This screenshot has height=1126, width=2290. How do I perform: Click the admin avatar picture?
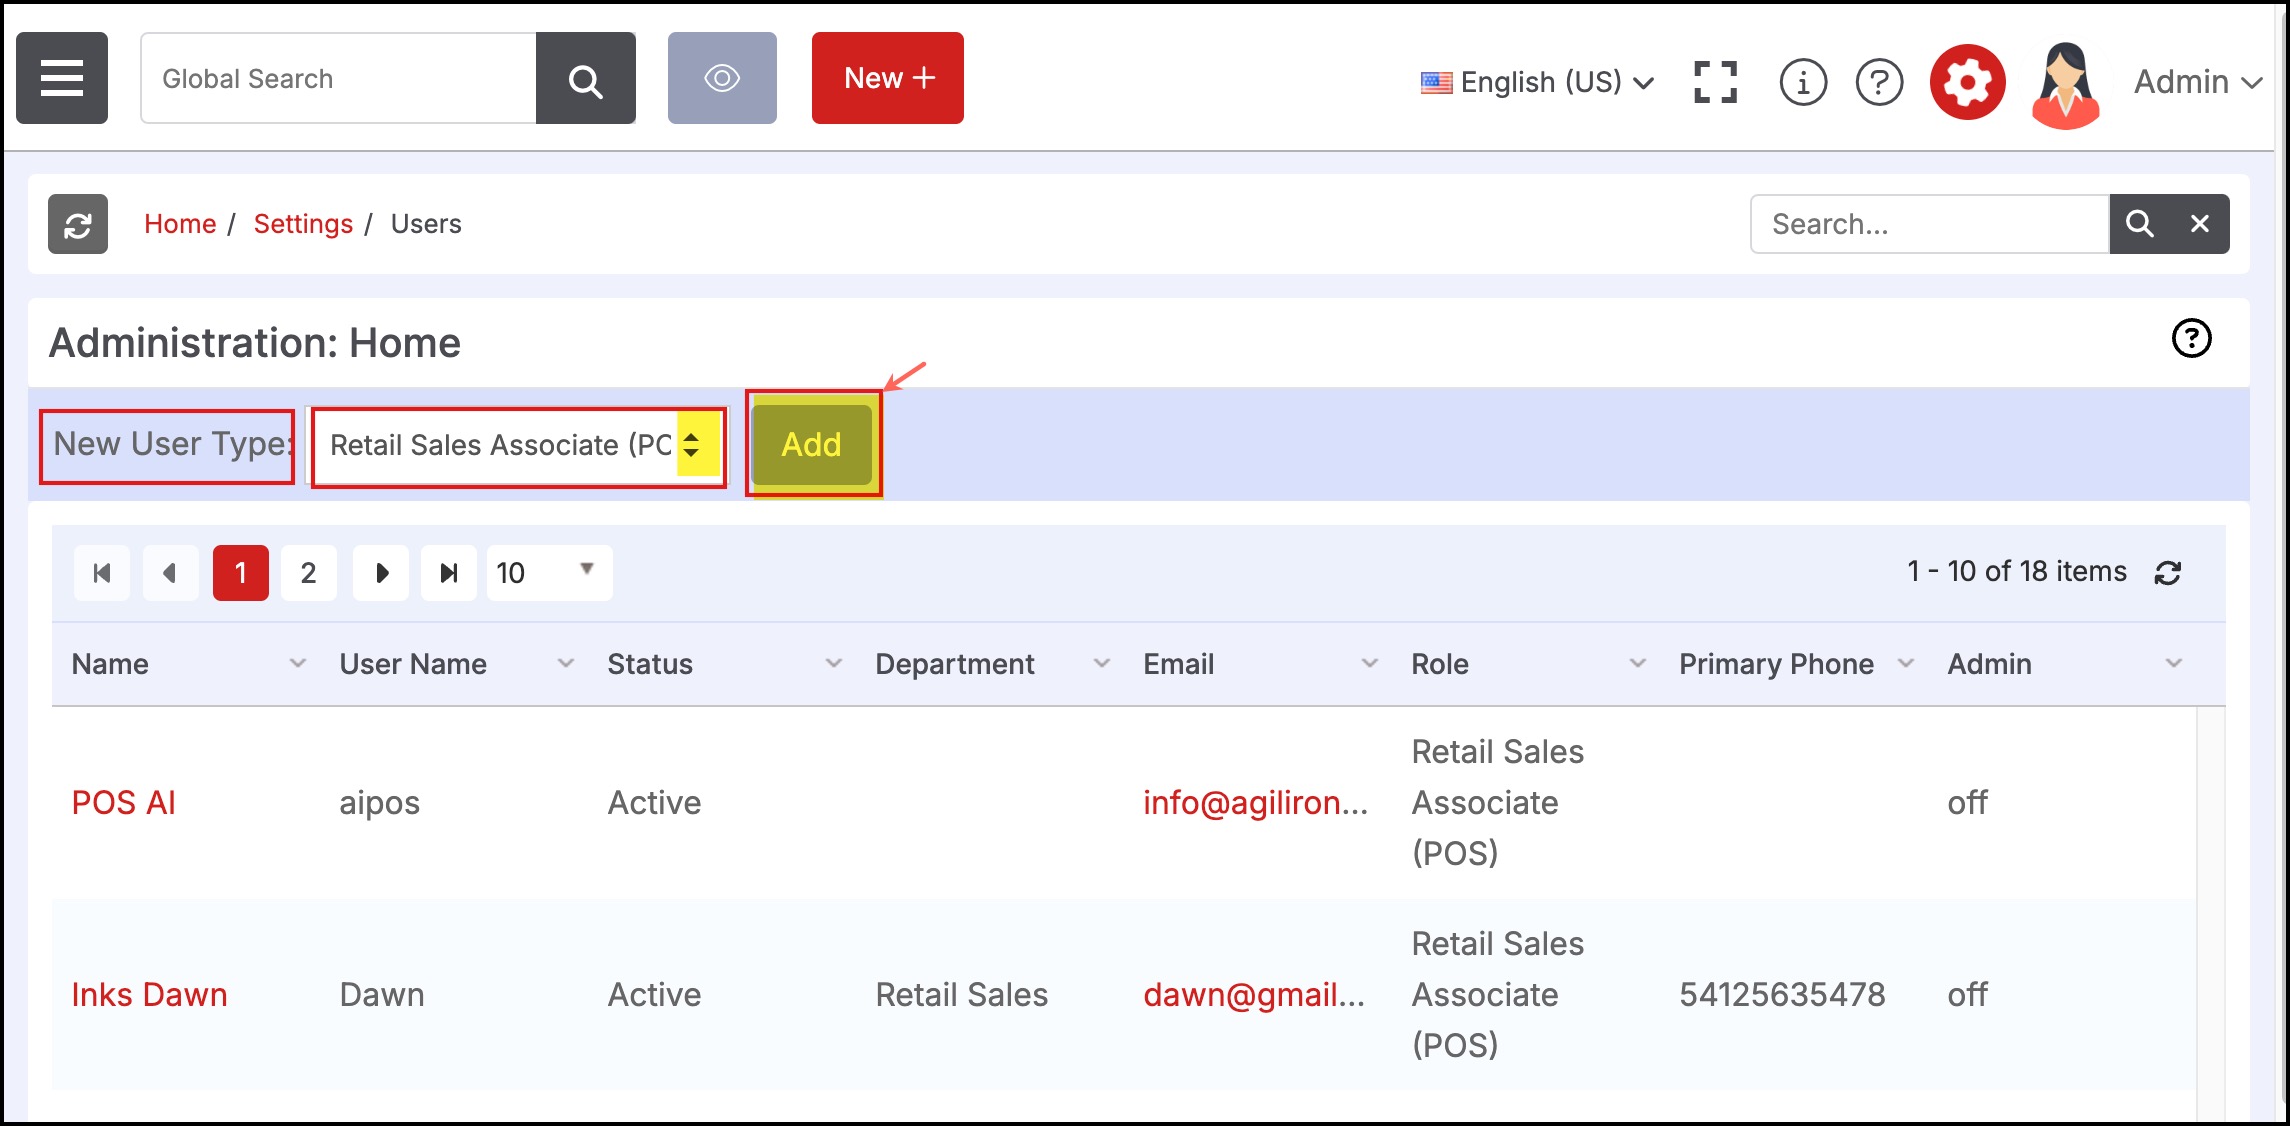coord(2066,85)
